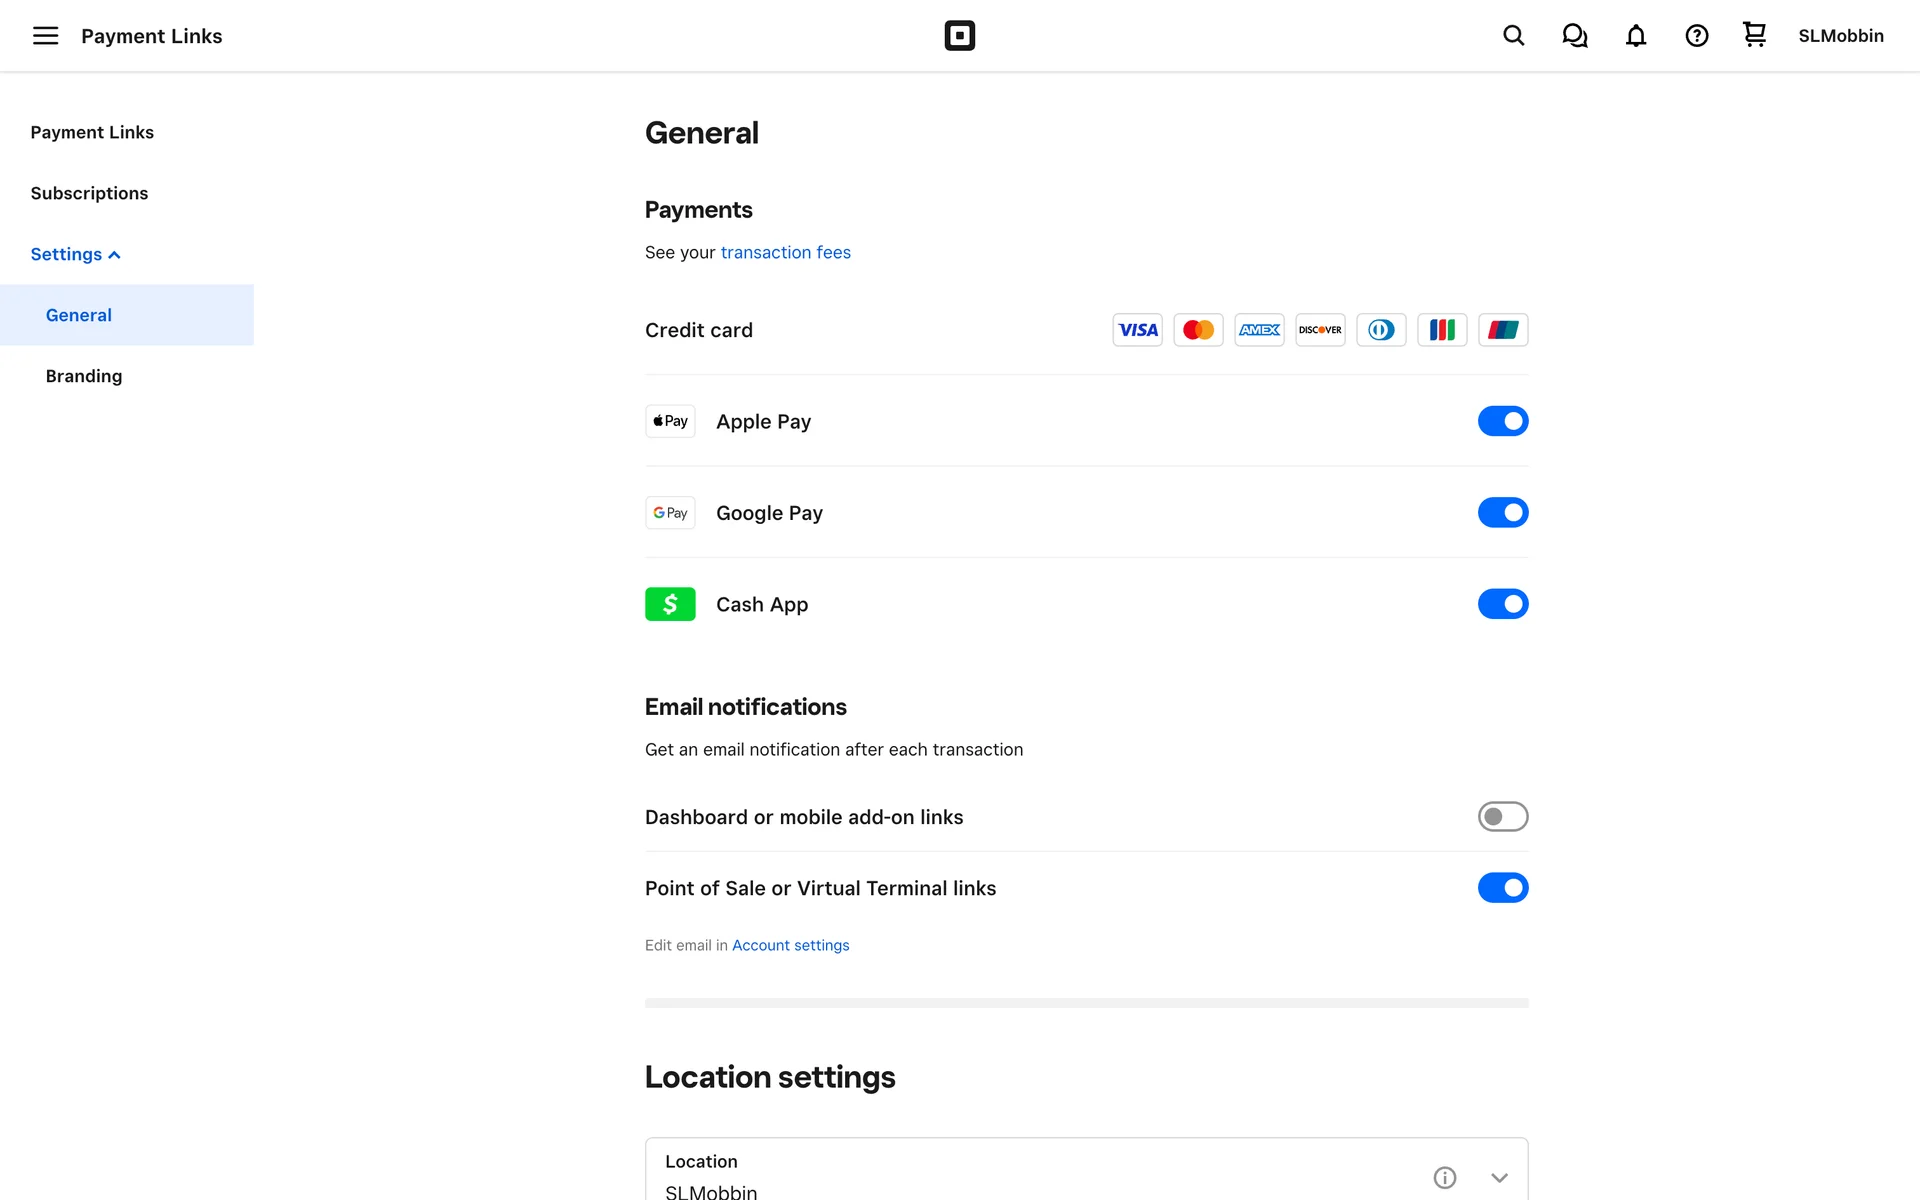
Task: Turn off the Google Pay toggle
Action: (1502, 513)
